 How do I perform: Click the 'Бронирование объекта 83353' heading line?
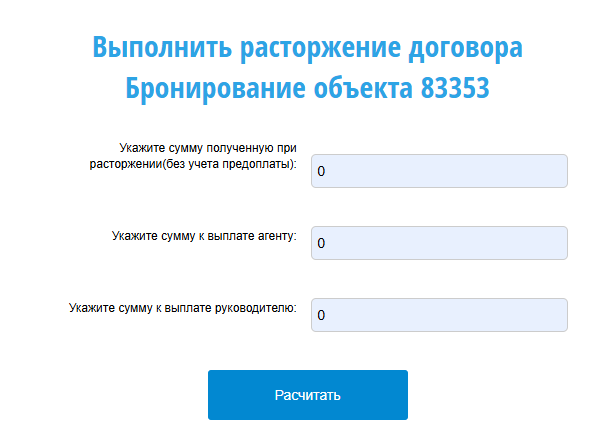307,88
